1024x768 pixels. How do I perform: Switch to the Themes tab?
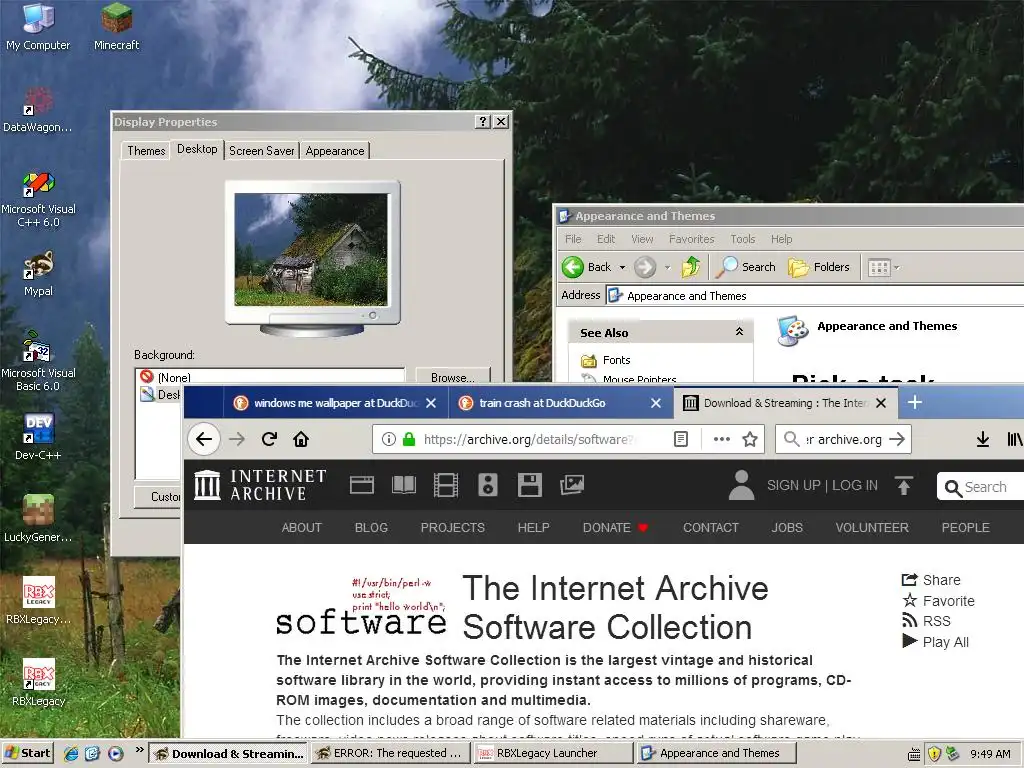tap(146, 151)
